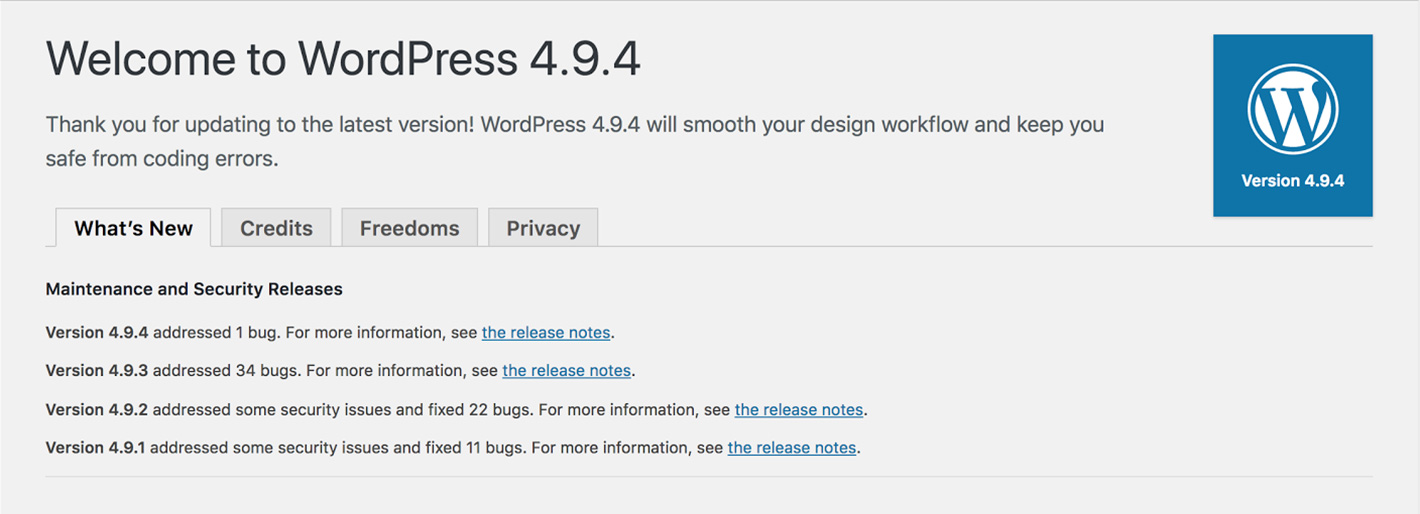
Task: Switch to the Credits tab
Action: coord(276,228)
